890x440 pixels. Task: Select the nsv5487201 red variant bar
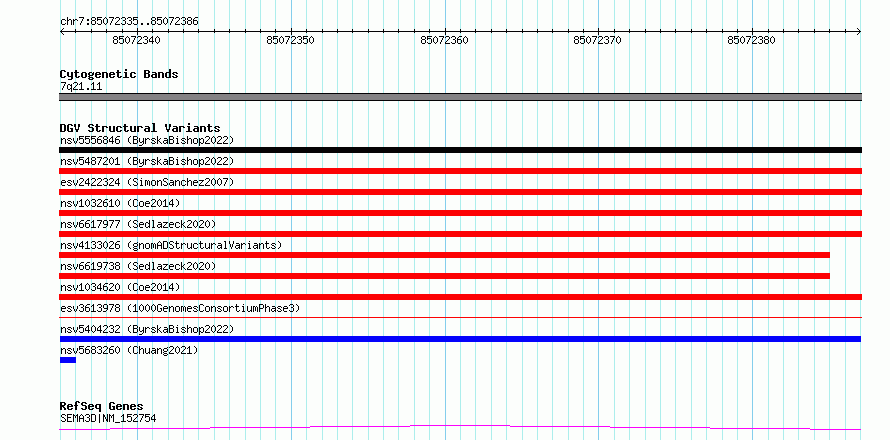[460, 171]
